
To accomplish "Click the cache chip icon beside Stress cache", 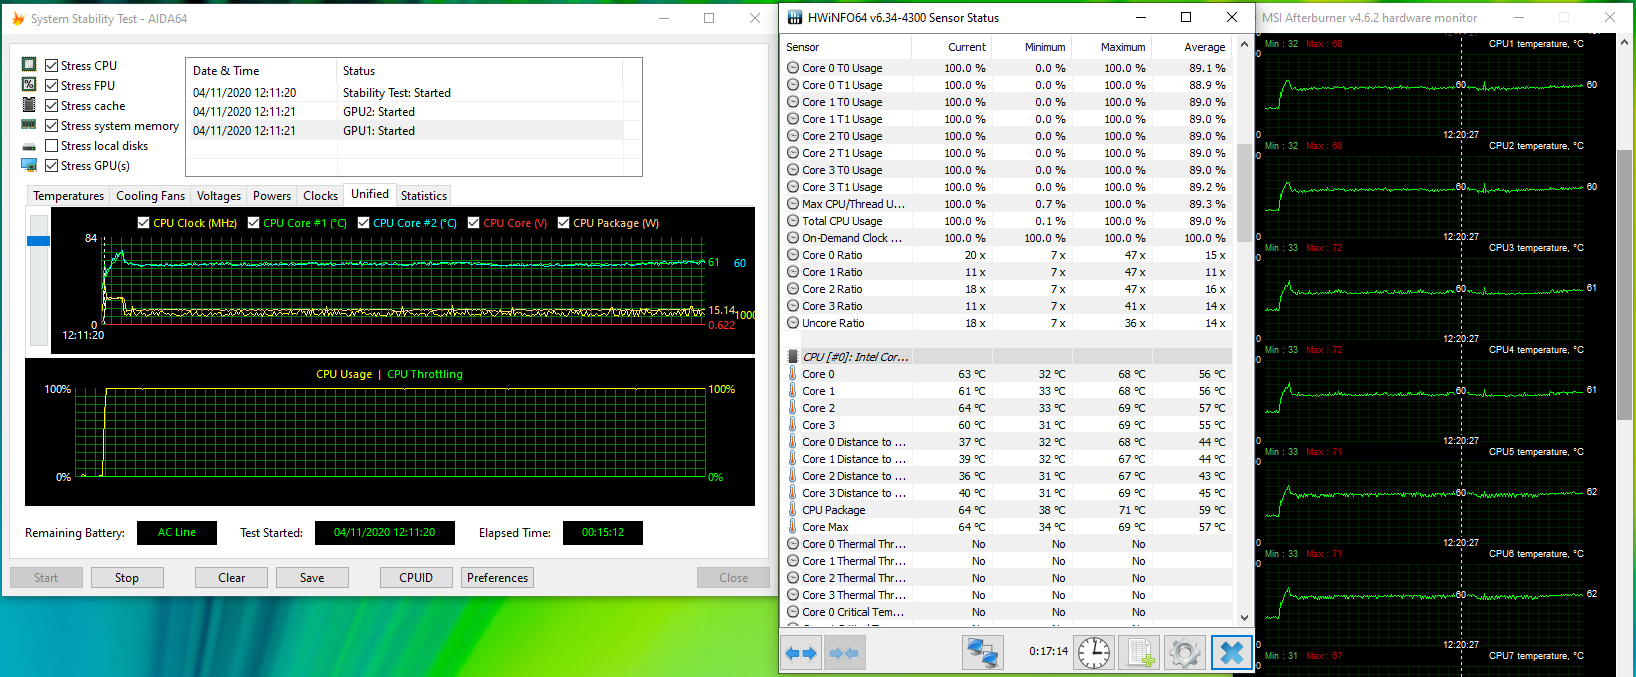I will point(29,104).
